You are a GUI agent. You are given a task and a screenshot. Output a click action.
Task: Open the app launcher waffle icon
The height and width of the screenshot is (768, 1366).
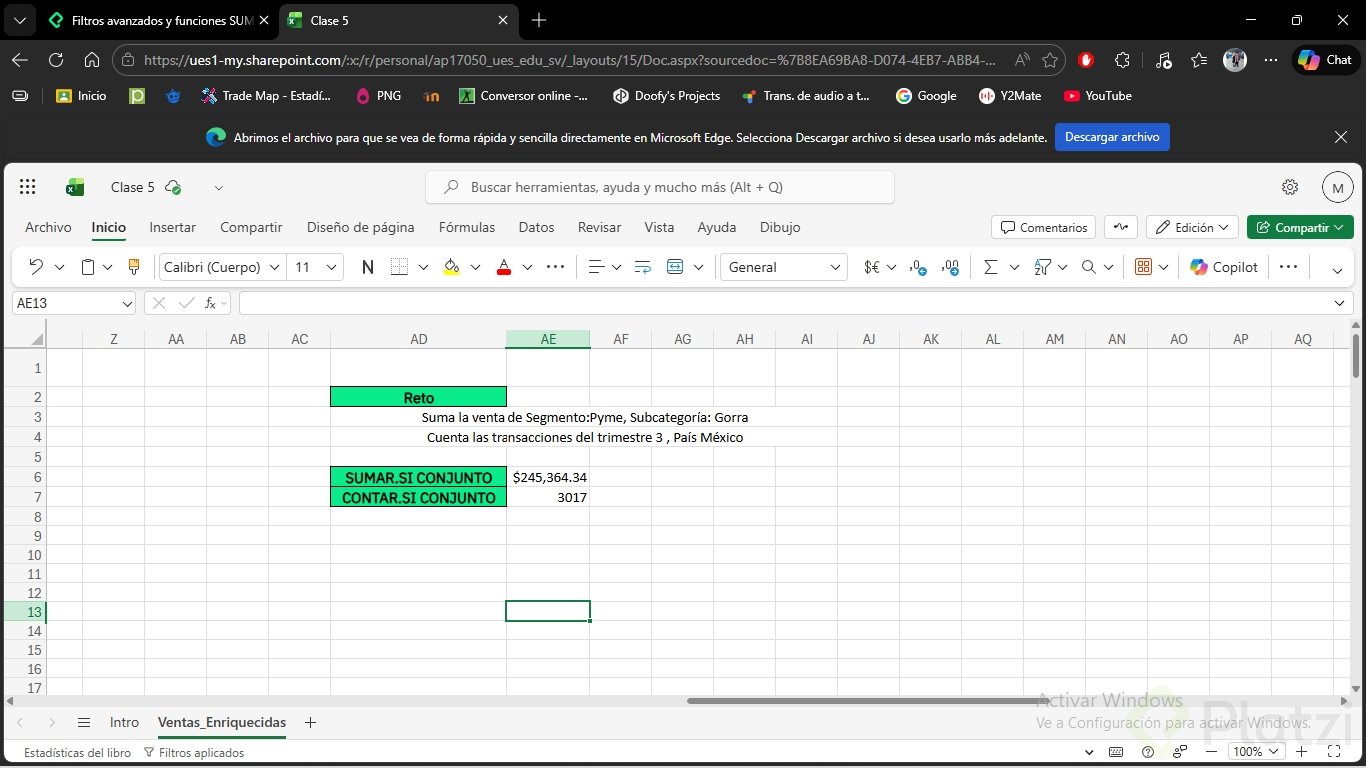click(x=28, y=187)
